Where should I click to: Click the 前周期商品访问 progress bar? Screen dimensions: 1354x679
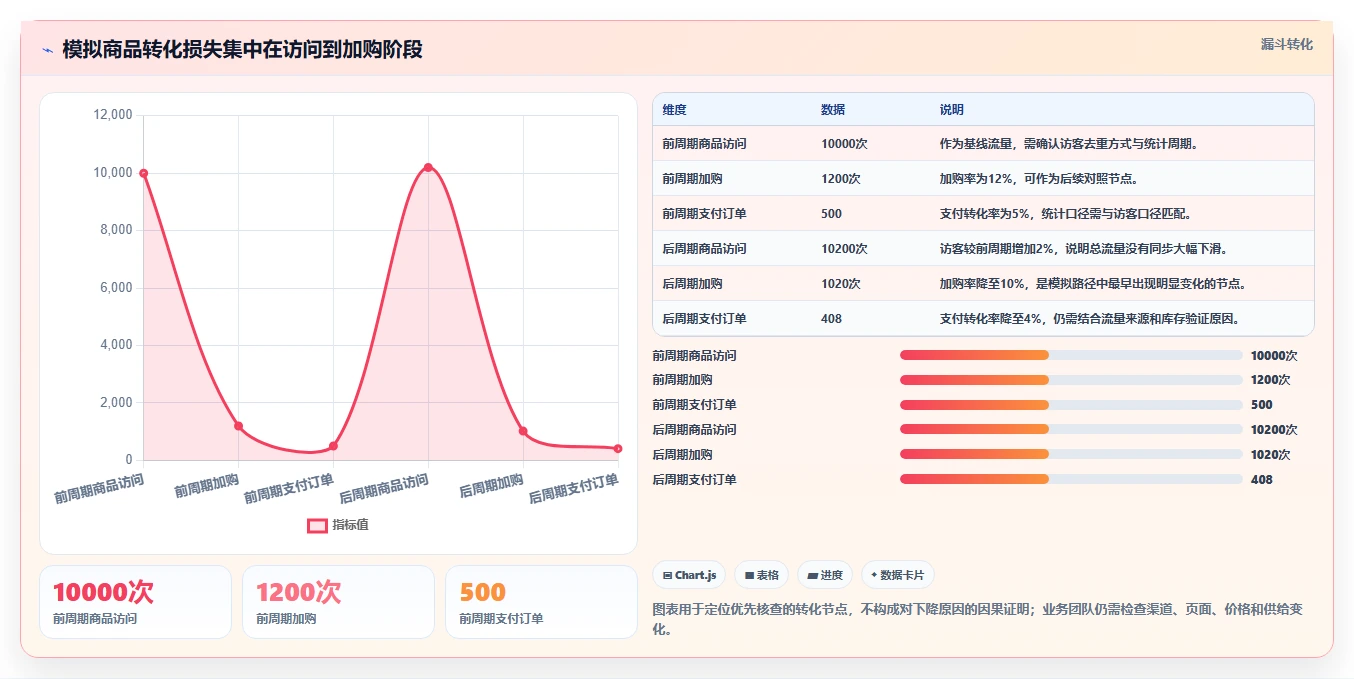click(1071, 355)
